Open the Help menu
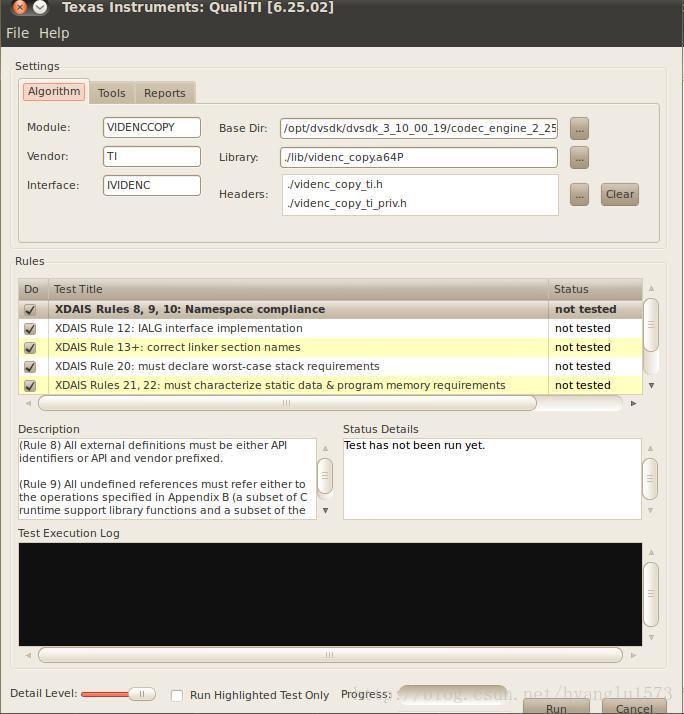The image size is (684, 714). [x=54, y=33]
